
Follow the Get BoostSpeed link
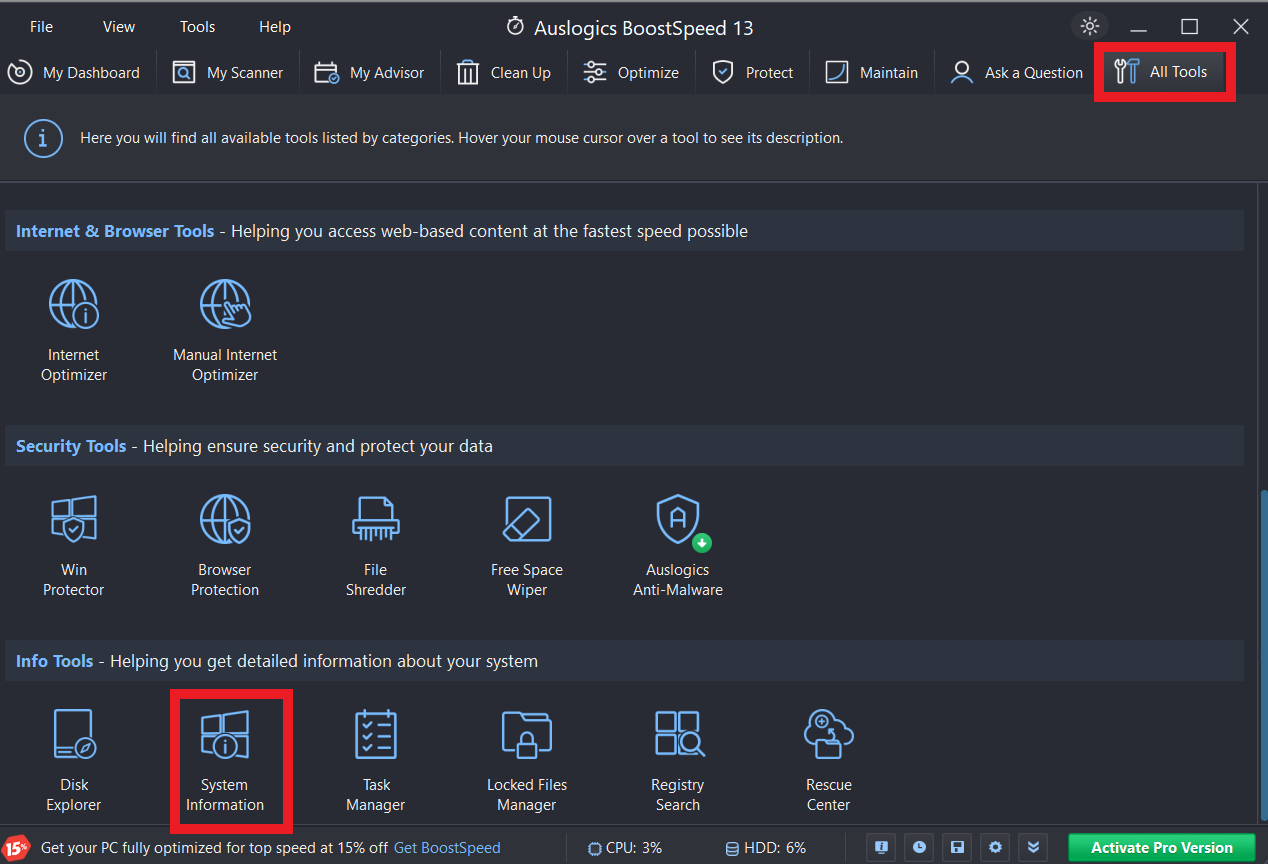pyautogui.click(x=447, y=848)
